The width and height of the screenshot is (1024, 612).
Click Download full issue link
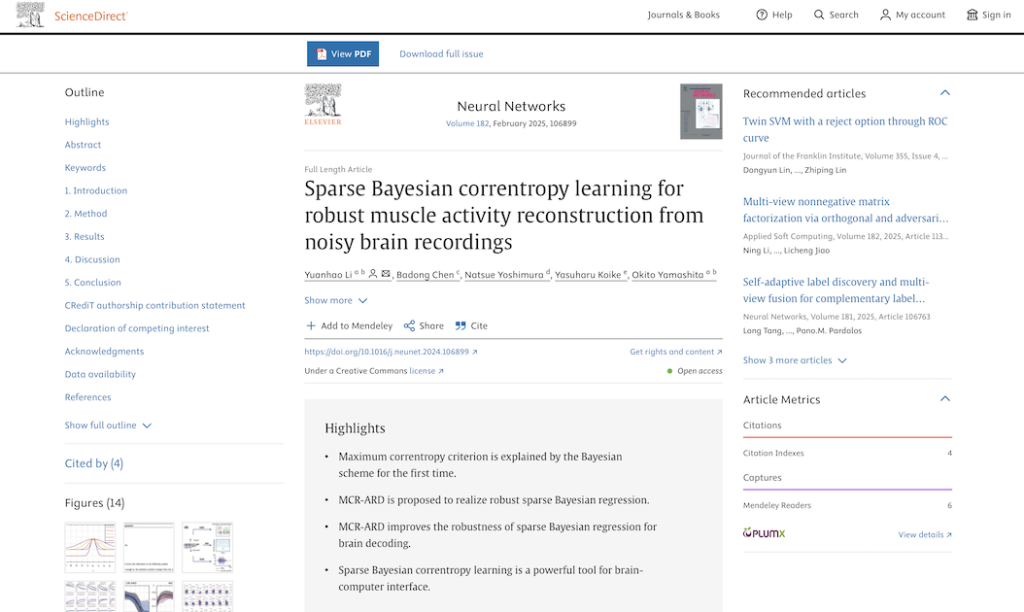tap(441, 54)
